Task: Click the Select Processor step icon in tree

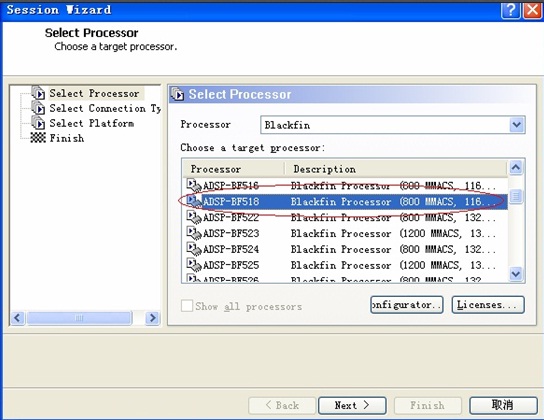Action: (38, 93)
